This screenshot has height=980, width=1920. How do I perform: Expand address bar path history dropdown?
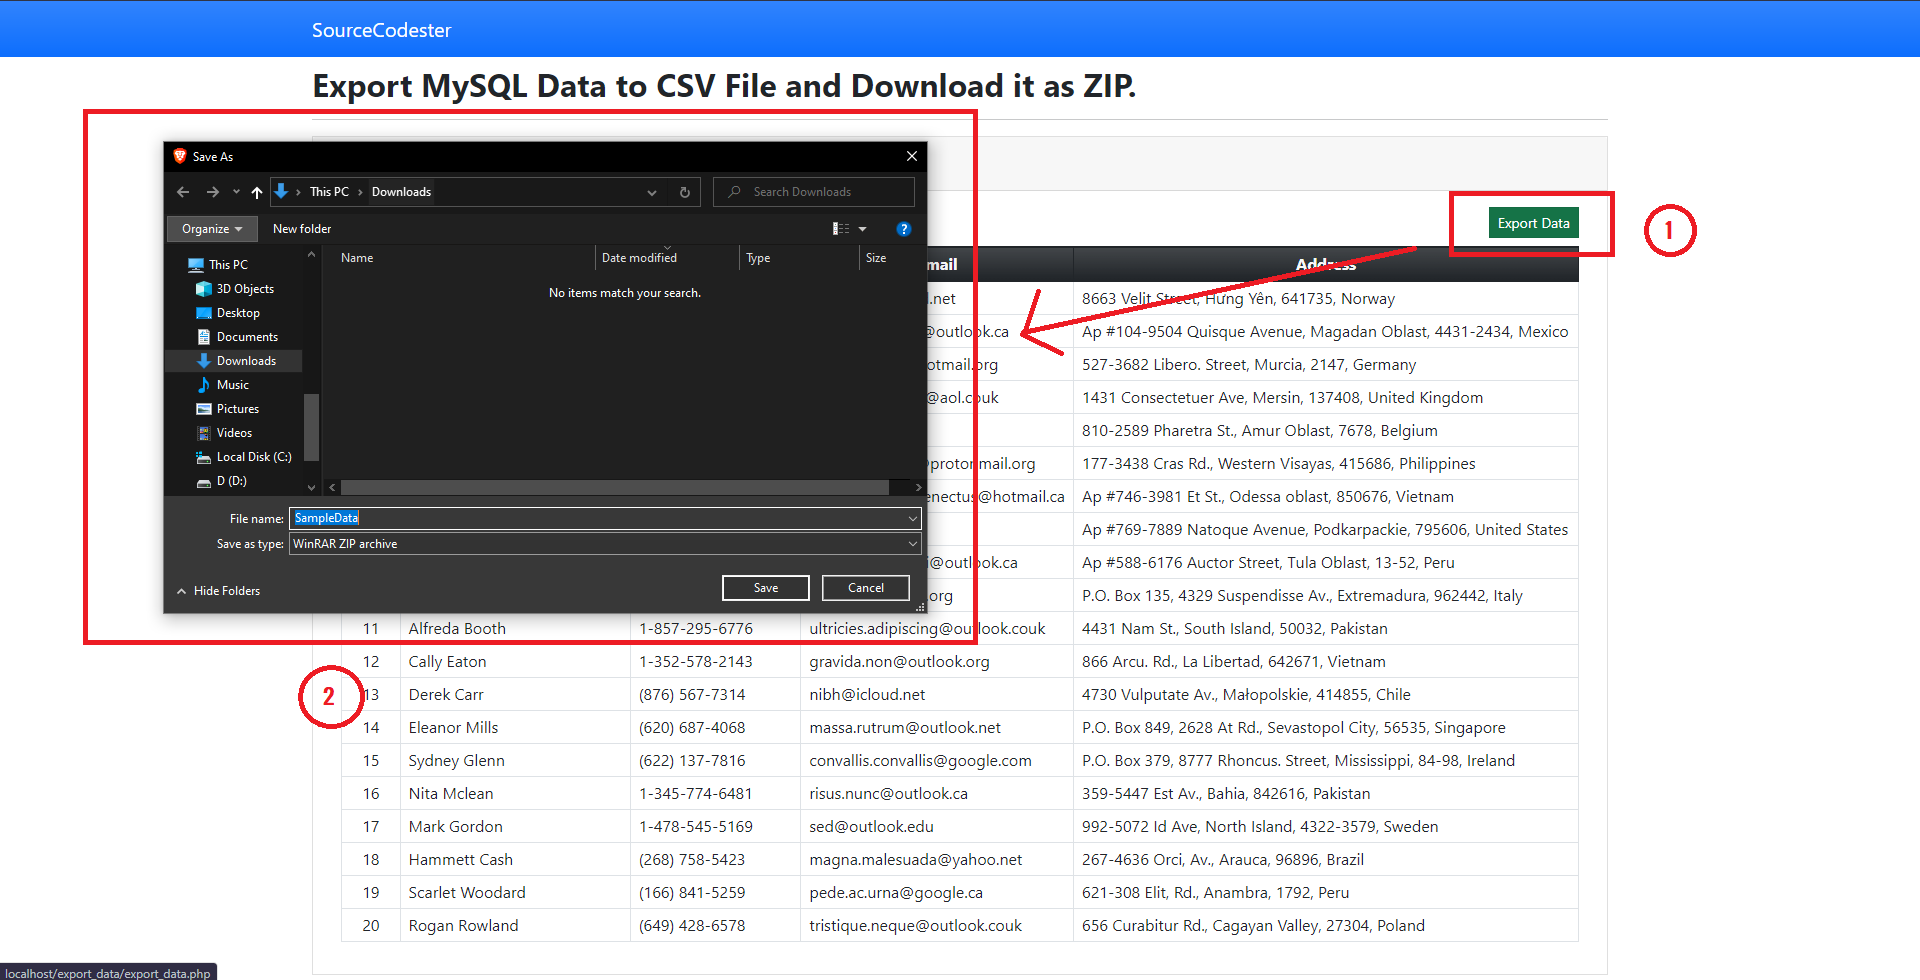tap(652, 192)
